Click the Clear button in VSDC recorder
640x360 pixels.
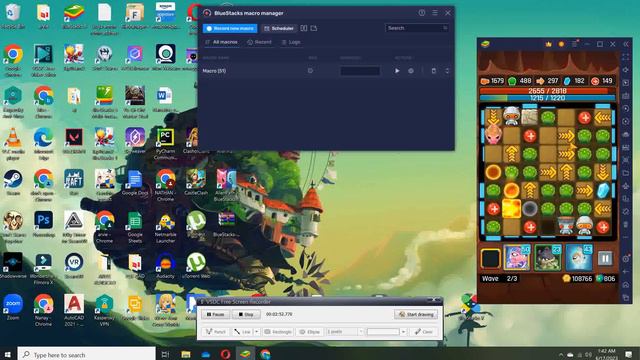tap(423, 332)
